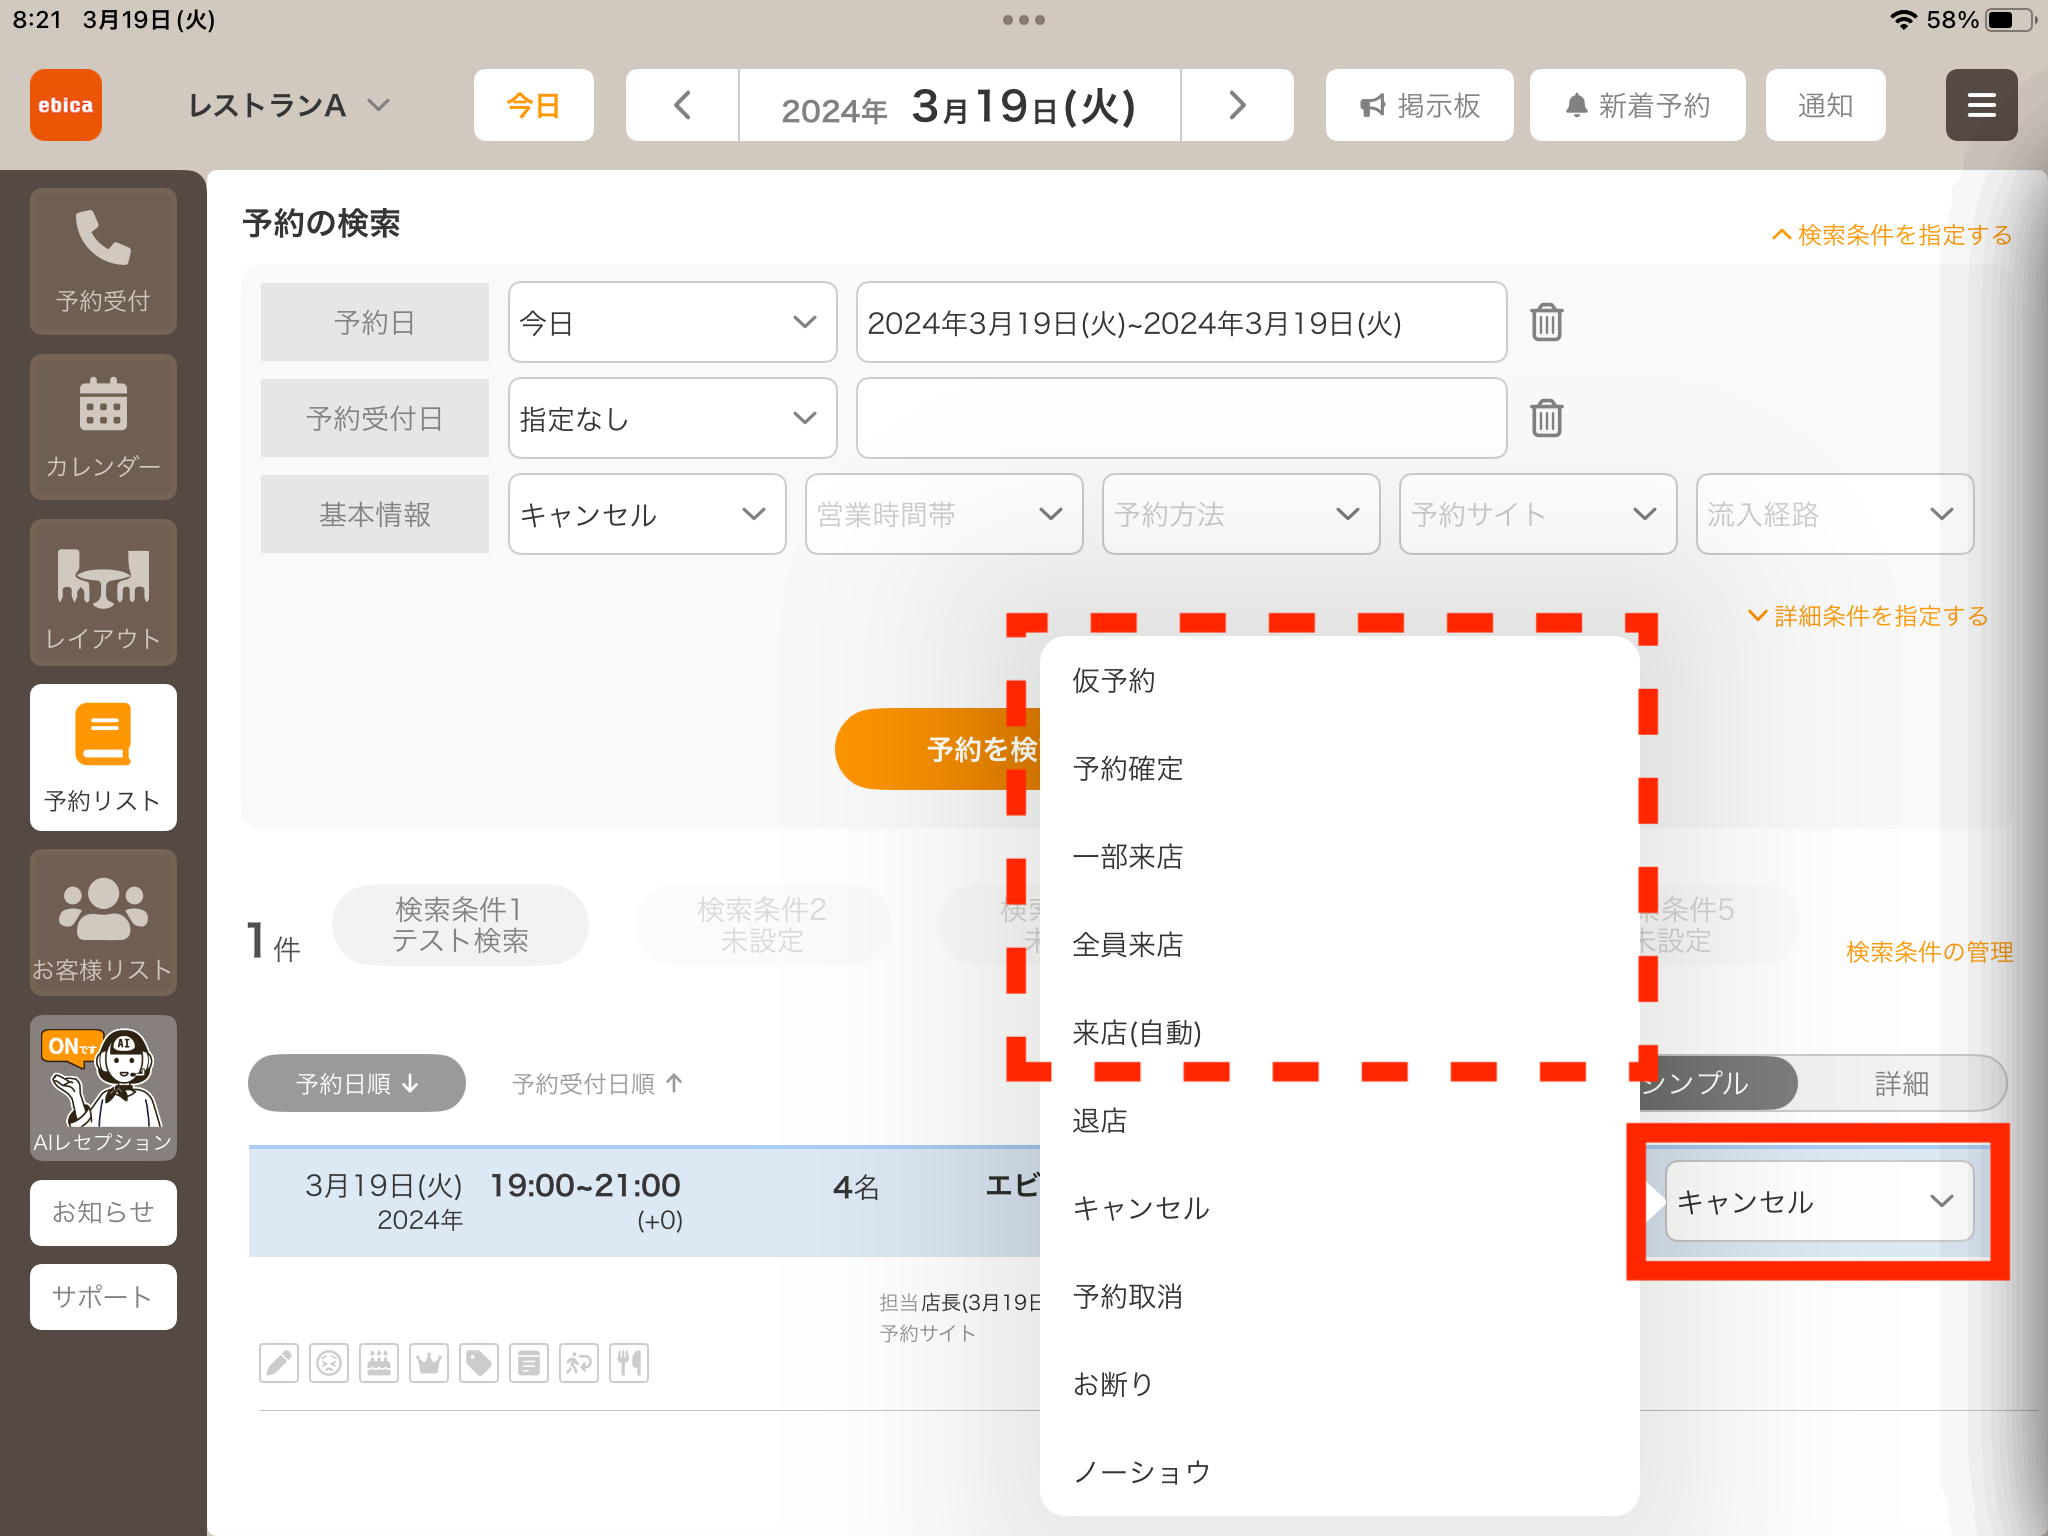Click the 予約日 date range field
This screenshot has width=2048, height=1536.
(x=1181, y=322)
